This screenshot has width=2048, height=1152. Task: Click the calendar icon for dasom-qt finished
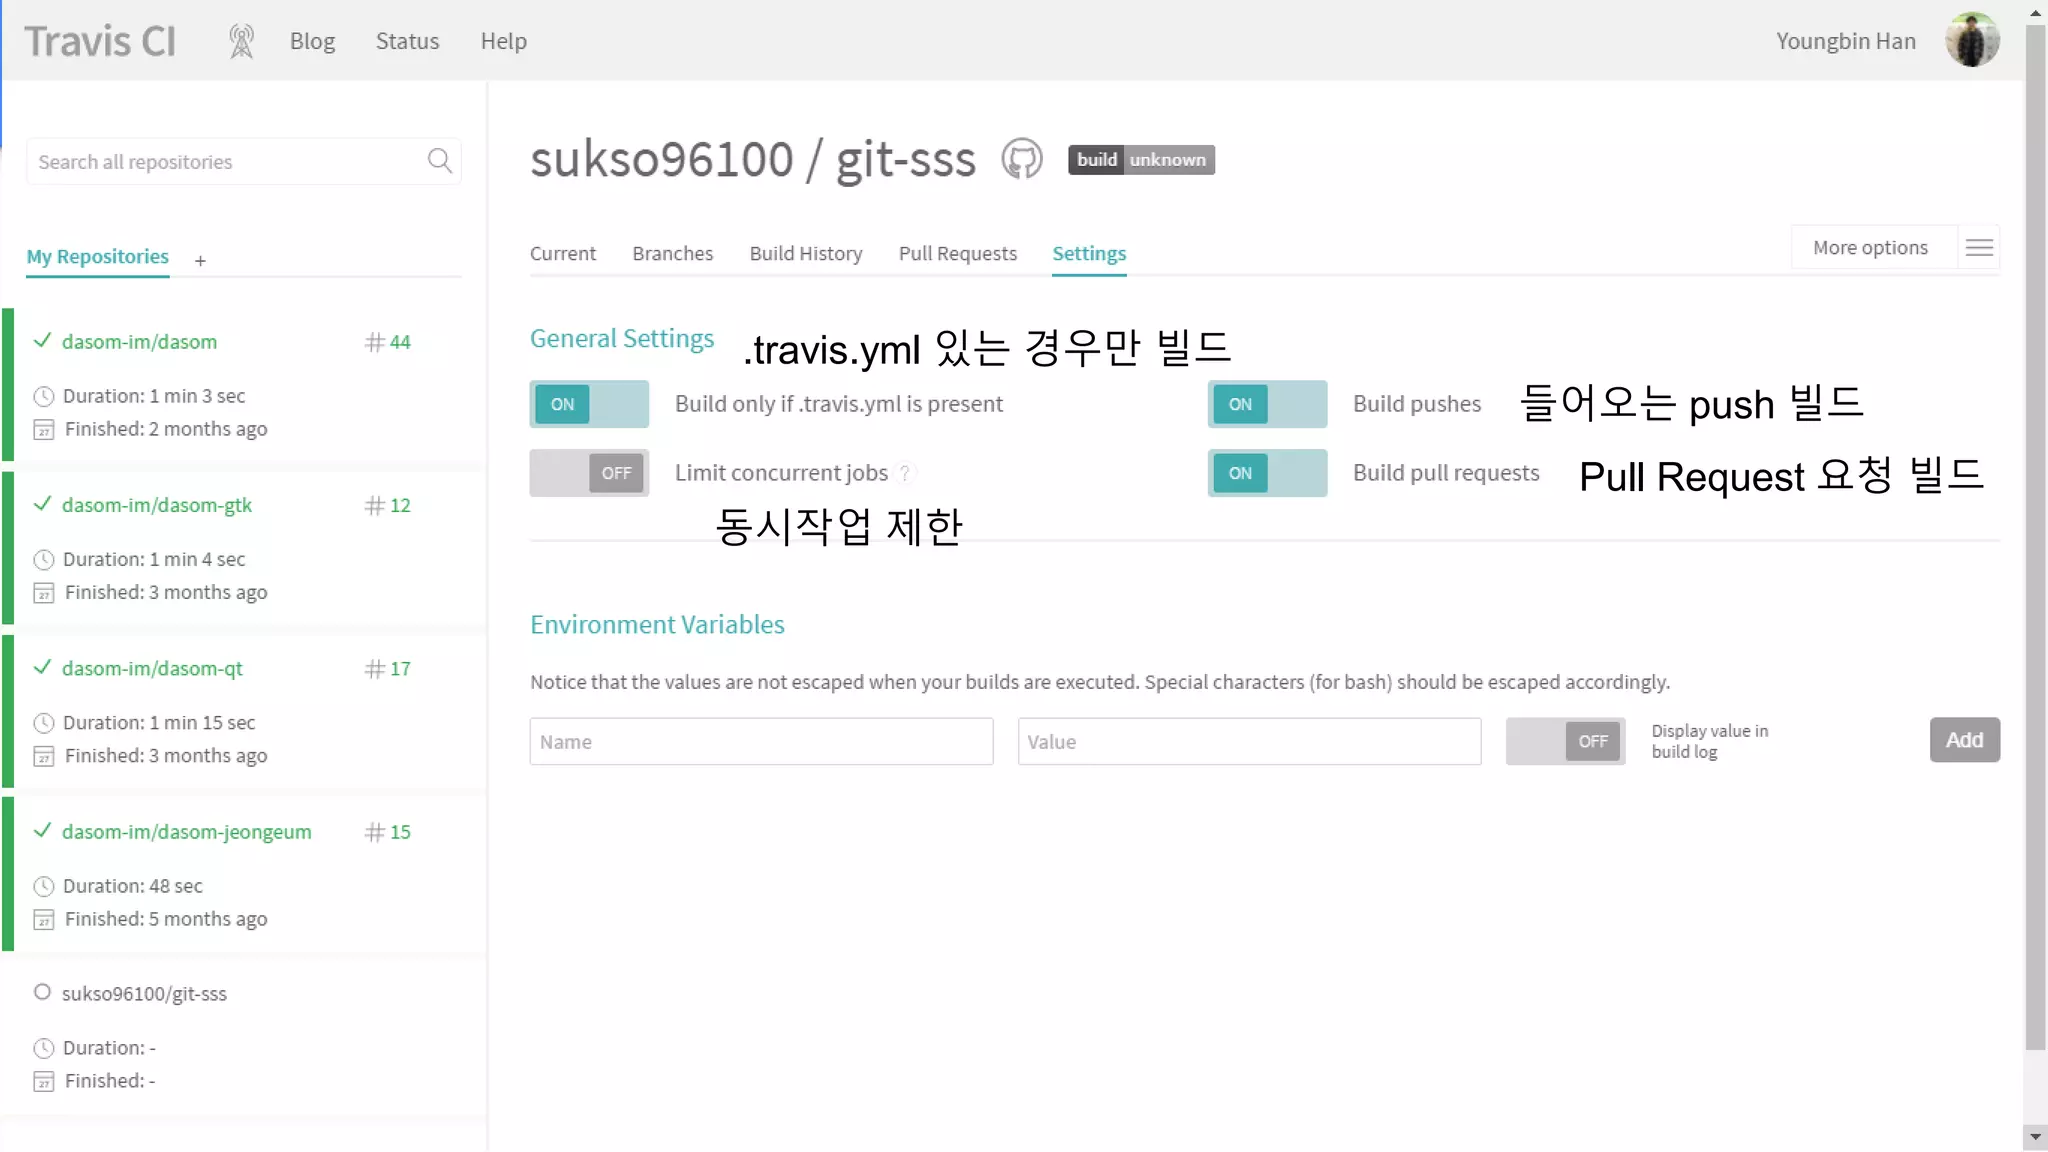[x=43, y=756]
